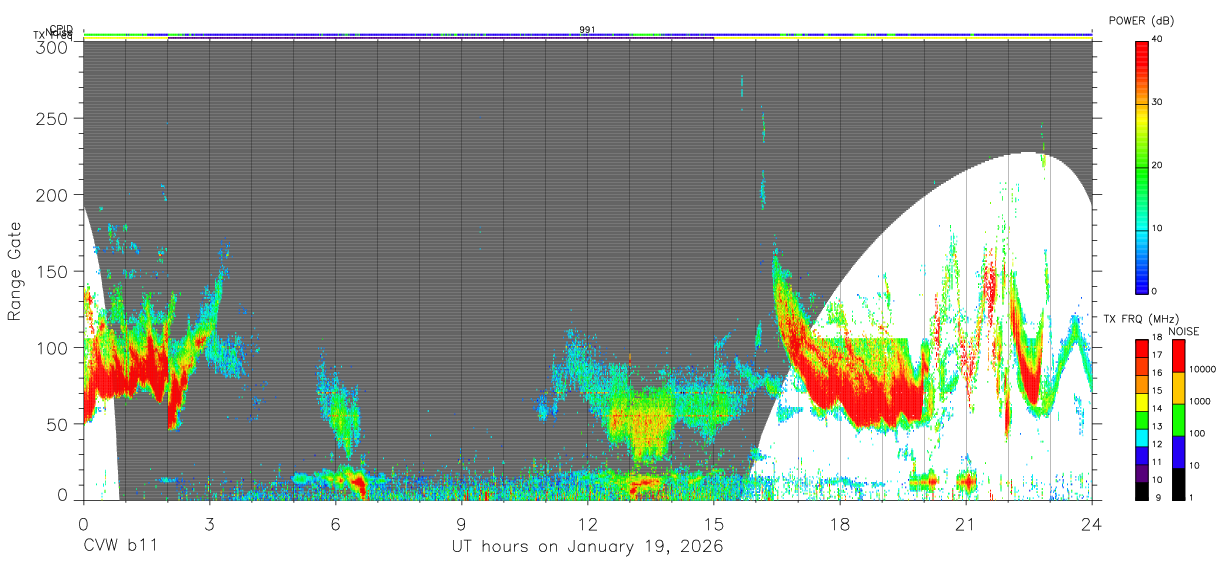Click the green 13-14 MHz frequency swatch

click(x=1141, y=420)
